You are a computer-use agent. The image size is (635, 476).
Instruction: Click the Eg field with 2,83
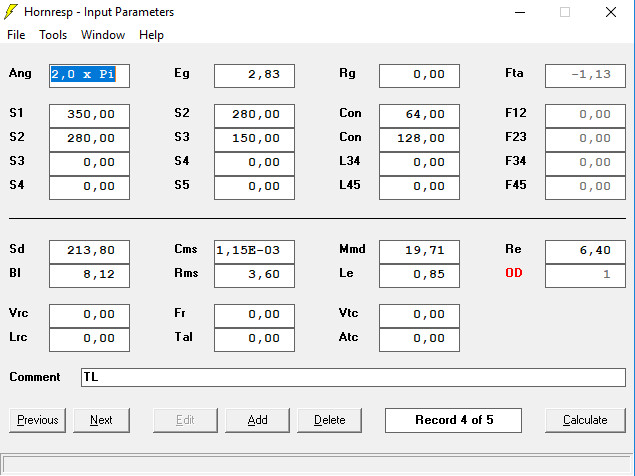254,76
